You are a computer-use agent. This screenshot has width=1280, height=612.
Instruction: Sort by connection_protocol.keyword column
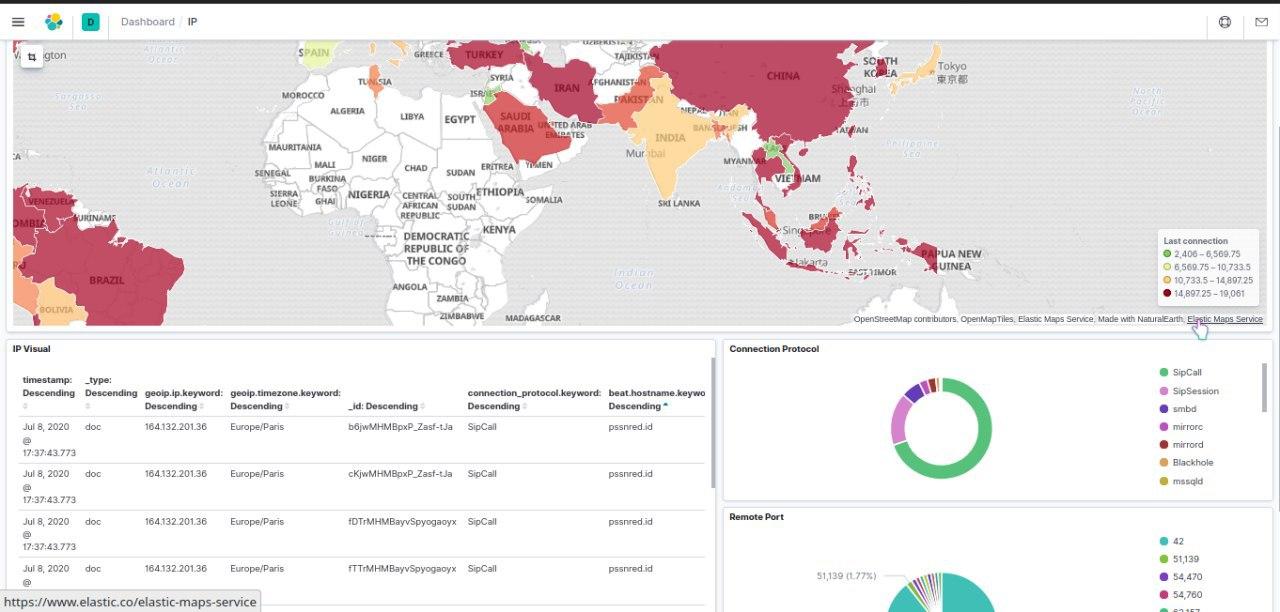(x=534, y=399)
